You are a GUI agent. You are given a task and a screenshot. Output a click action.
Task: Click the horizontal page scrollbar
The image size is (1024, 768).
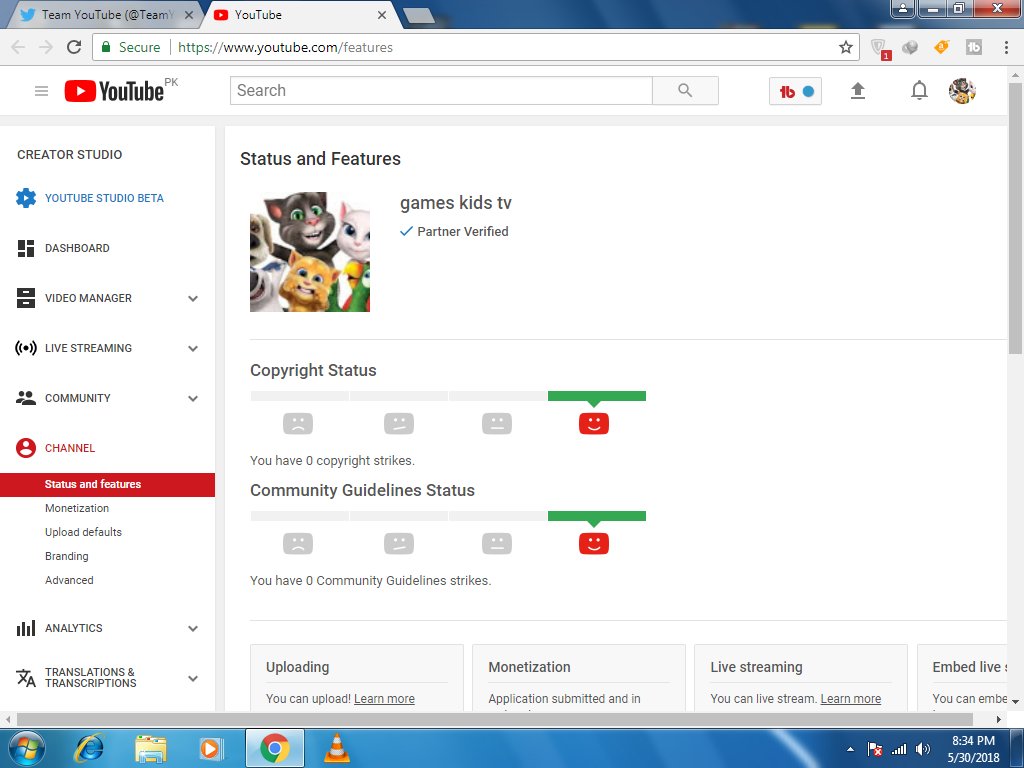click(494, 719)
